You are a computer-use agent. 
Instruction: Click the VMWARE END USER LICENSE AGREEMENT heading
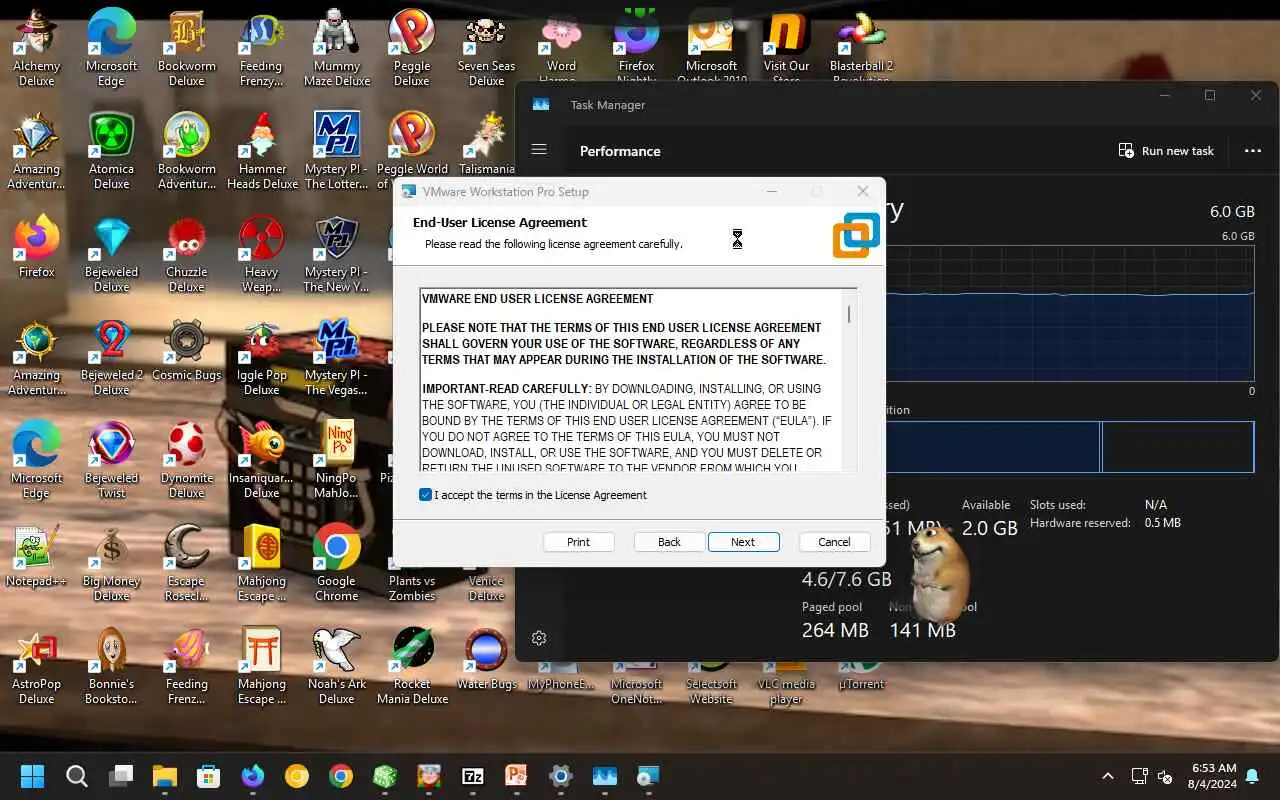pyautogui.click(x=537, y=299)
